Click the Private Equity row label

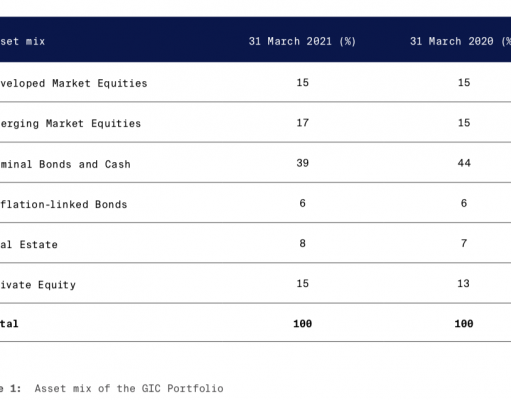[38, 285]
